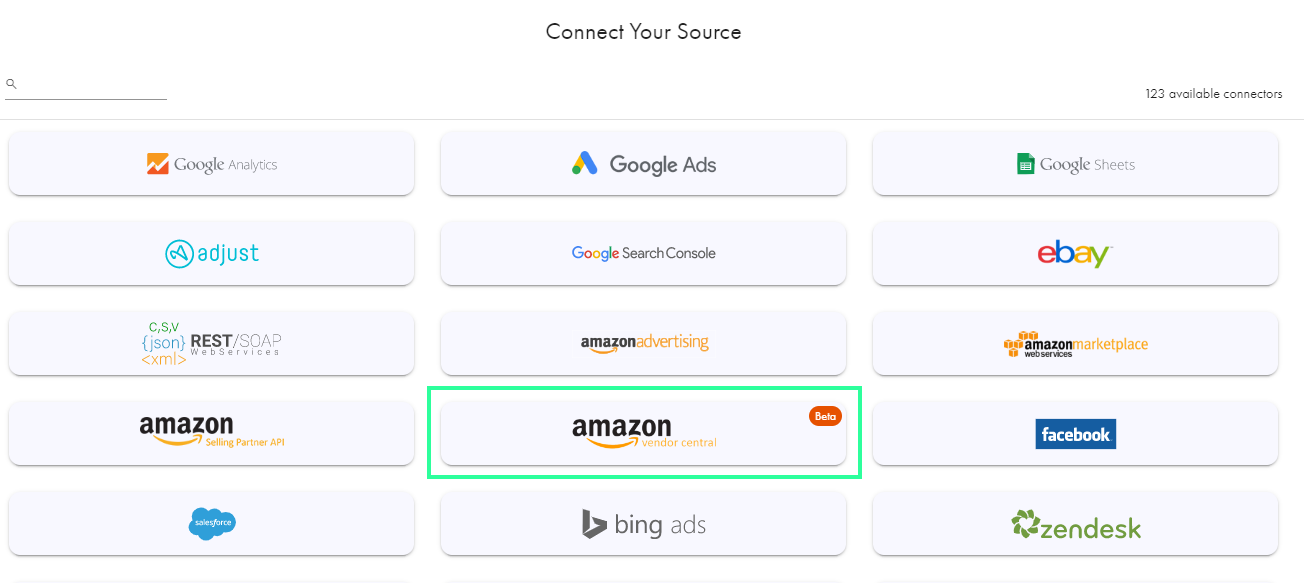
Task: Connect the Facebook source
Action: (x=1075, y=434)
